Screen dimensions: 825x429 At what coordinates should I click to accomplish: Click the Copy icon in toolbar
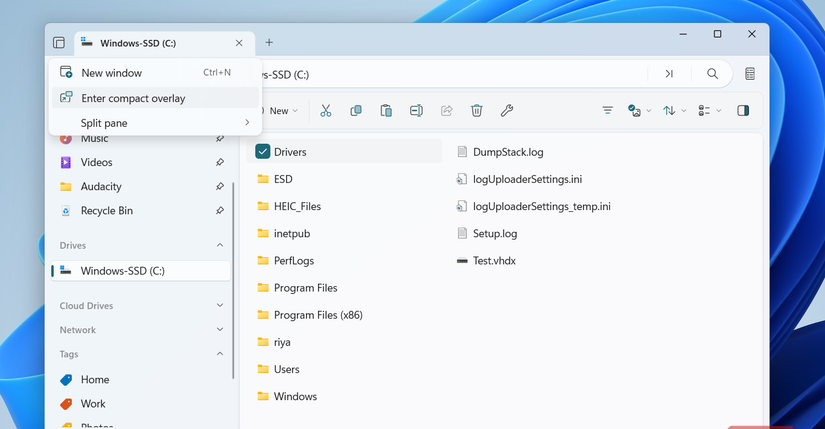coord(356,111)
